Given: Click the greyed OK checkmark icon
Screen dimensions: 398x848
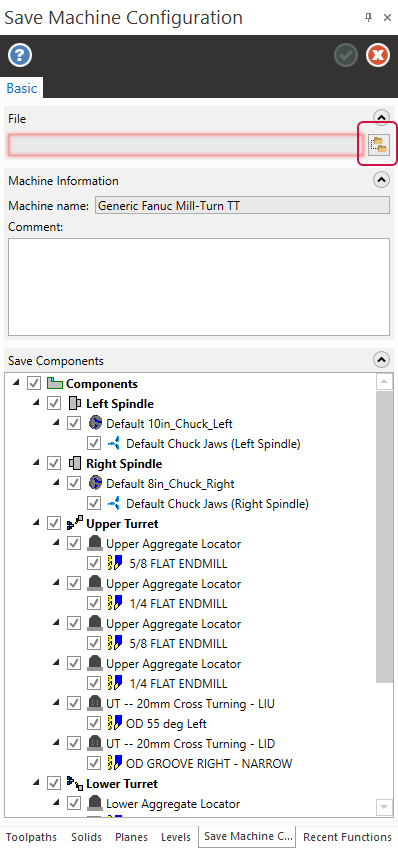Looking at the screenshot, I should point(346,55).
